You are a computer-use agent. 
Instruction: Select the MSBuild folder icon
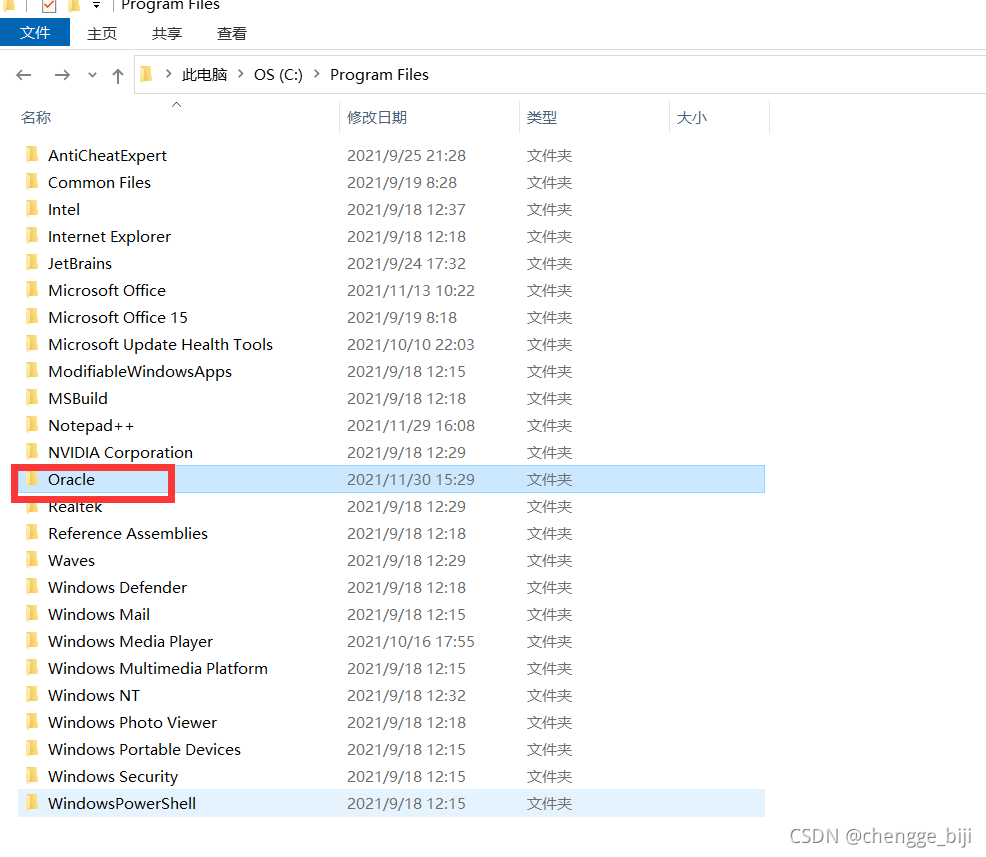[x=32, y=398]
